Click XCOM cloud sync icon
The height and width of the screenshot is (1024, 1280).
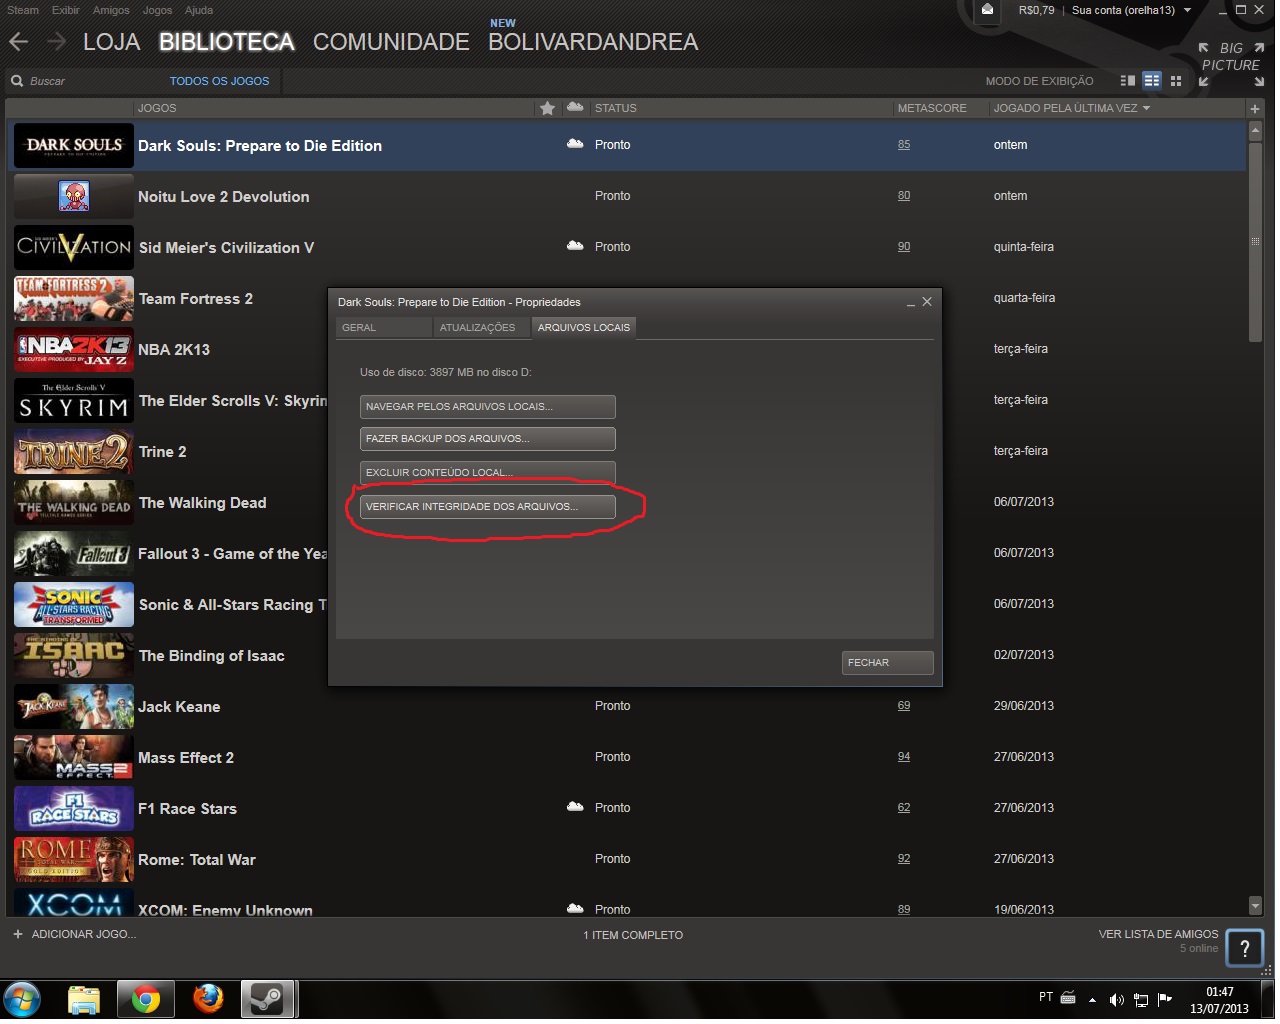coord(575,909)
